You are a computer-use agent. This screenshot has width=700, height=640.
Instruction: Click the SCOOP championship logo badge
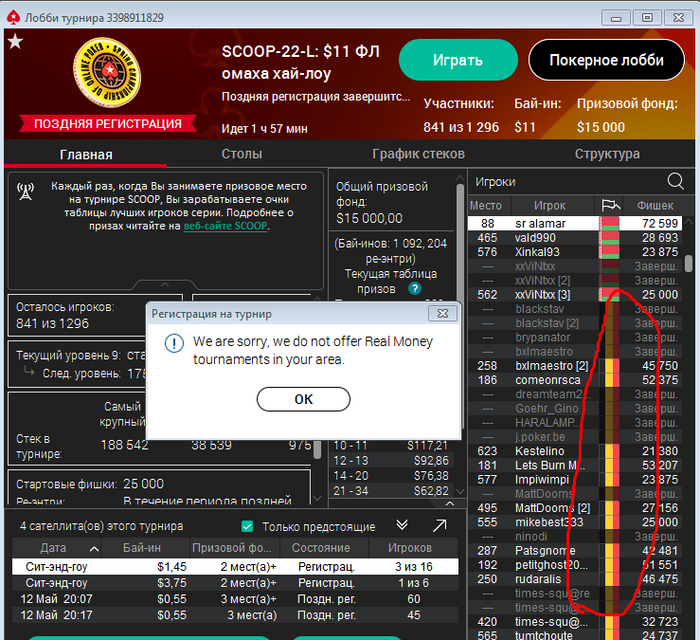click(x=107, y=73)
